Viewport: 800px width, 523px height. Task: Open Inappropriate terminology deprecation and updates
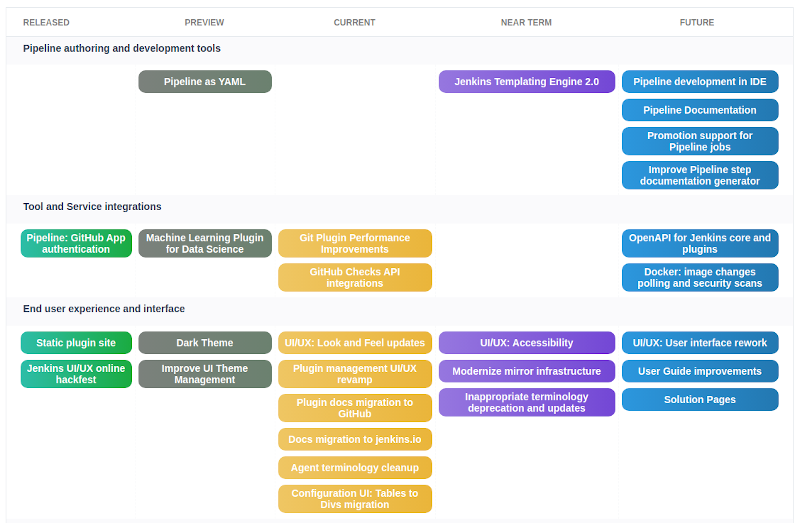[x=527, y=403]
